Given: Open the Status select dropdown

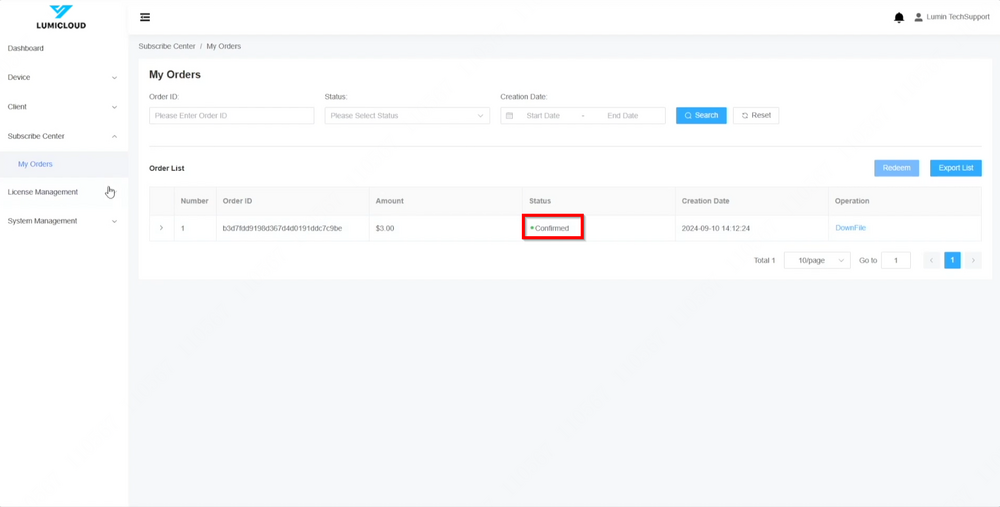Looking at the screenshot, I should (406, 116).
